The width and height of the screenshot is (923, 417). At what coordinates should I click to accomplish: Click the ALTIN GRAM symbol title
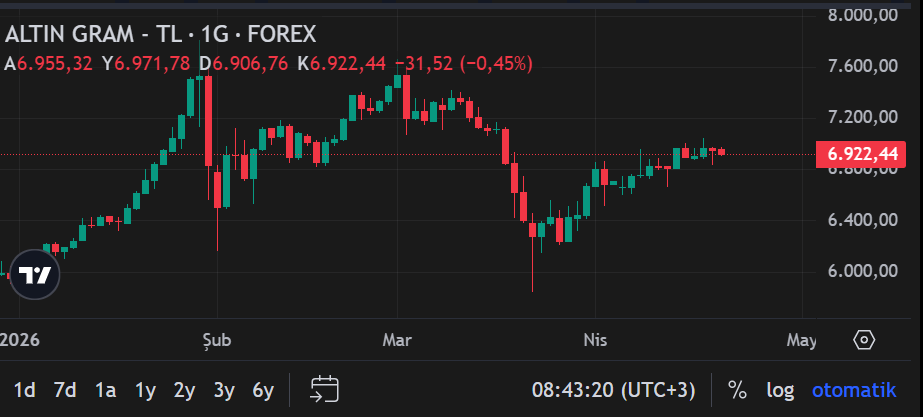[x=160, y=34]
